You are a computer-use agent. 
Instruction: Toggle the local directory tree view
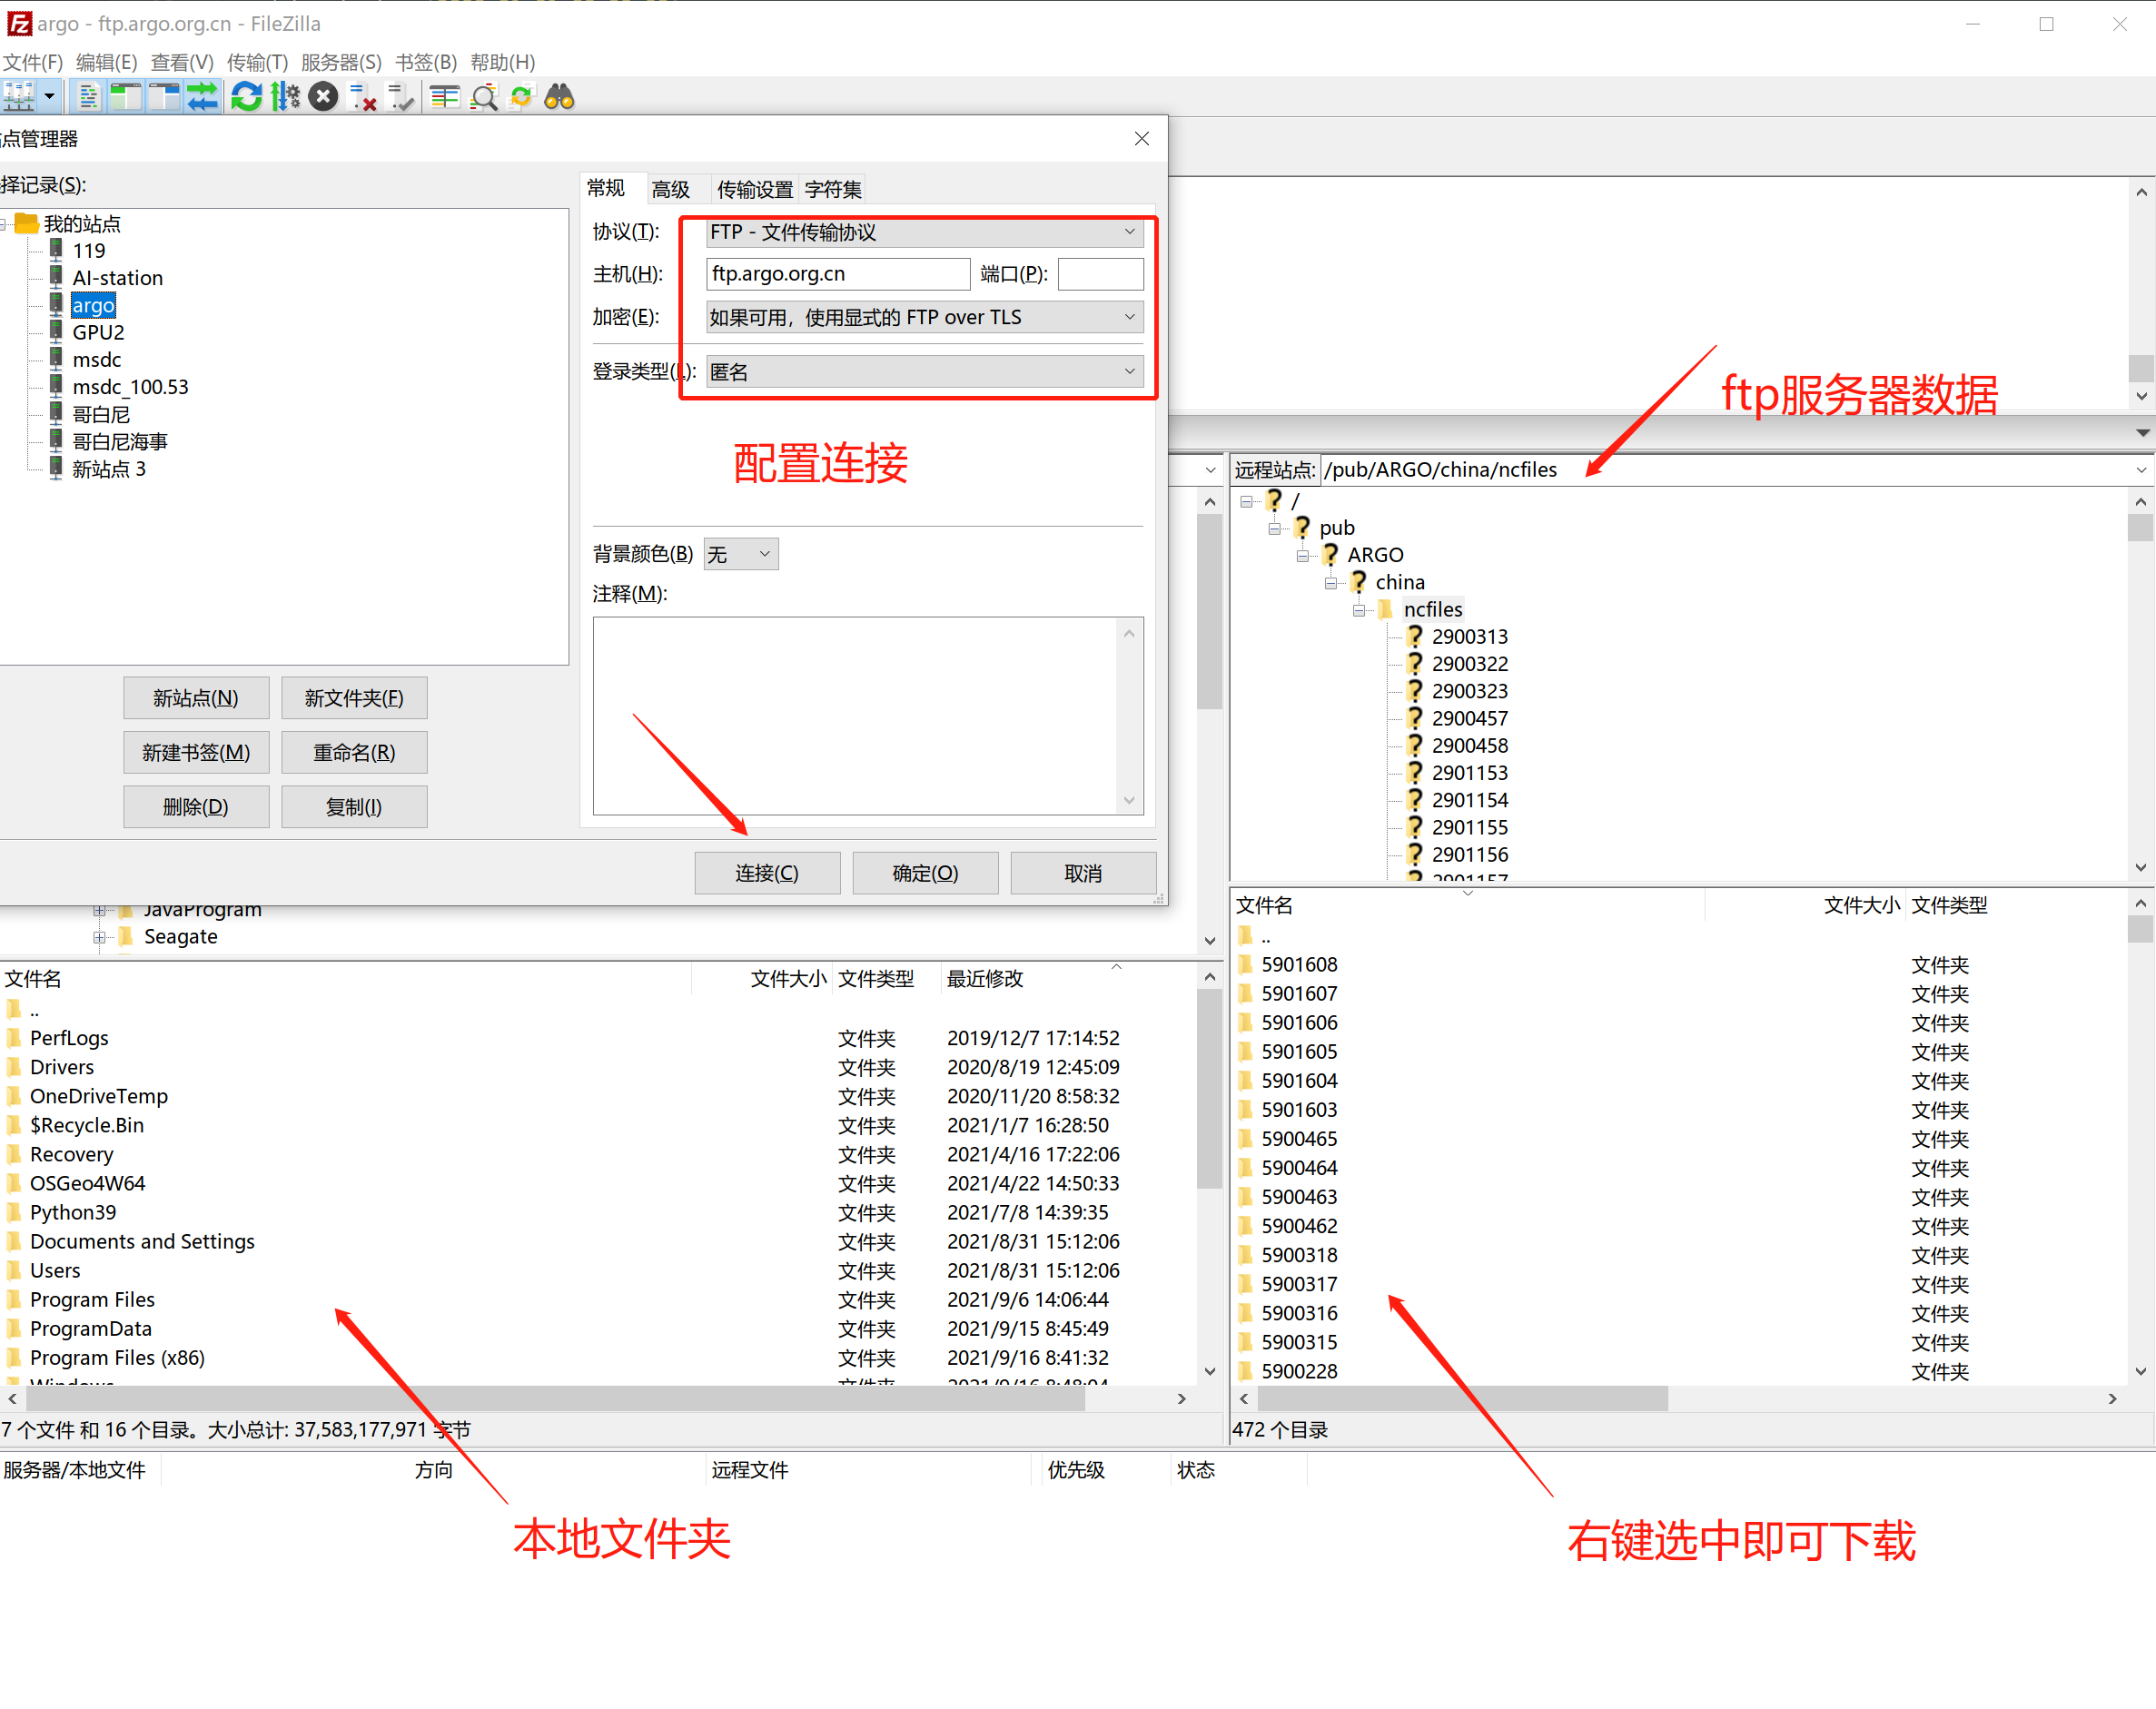click(x=126, y=97)
